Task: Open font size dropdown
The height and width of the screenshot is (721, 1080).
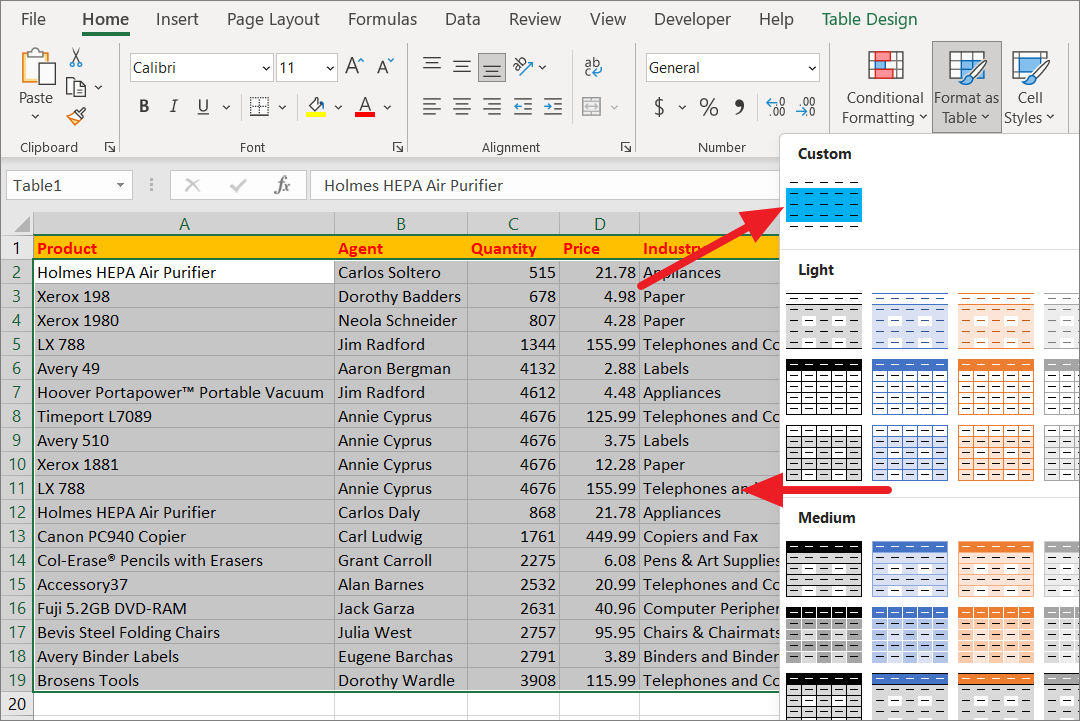Action: (x=330, y=67)
